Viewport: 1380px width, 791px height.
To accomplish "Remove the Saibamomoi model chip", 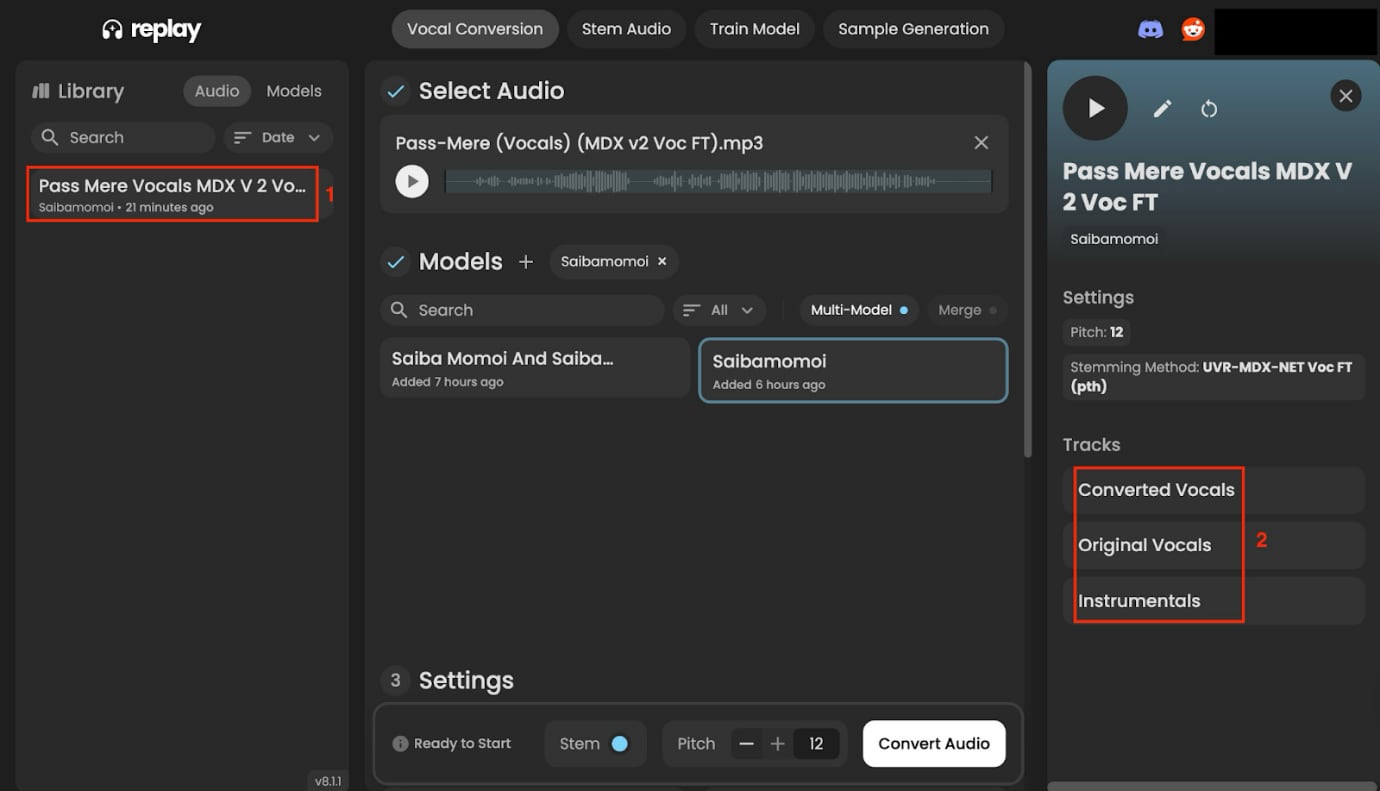I will 661,262.
